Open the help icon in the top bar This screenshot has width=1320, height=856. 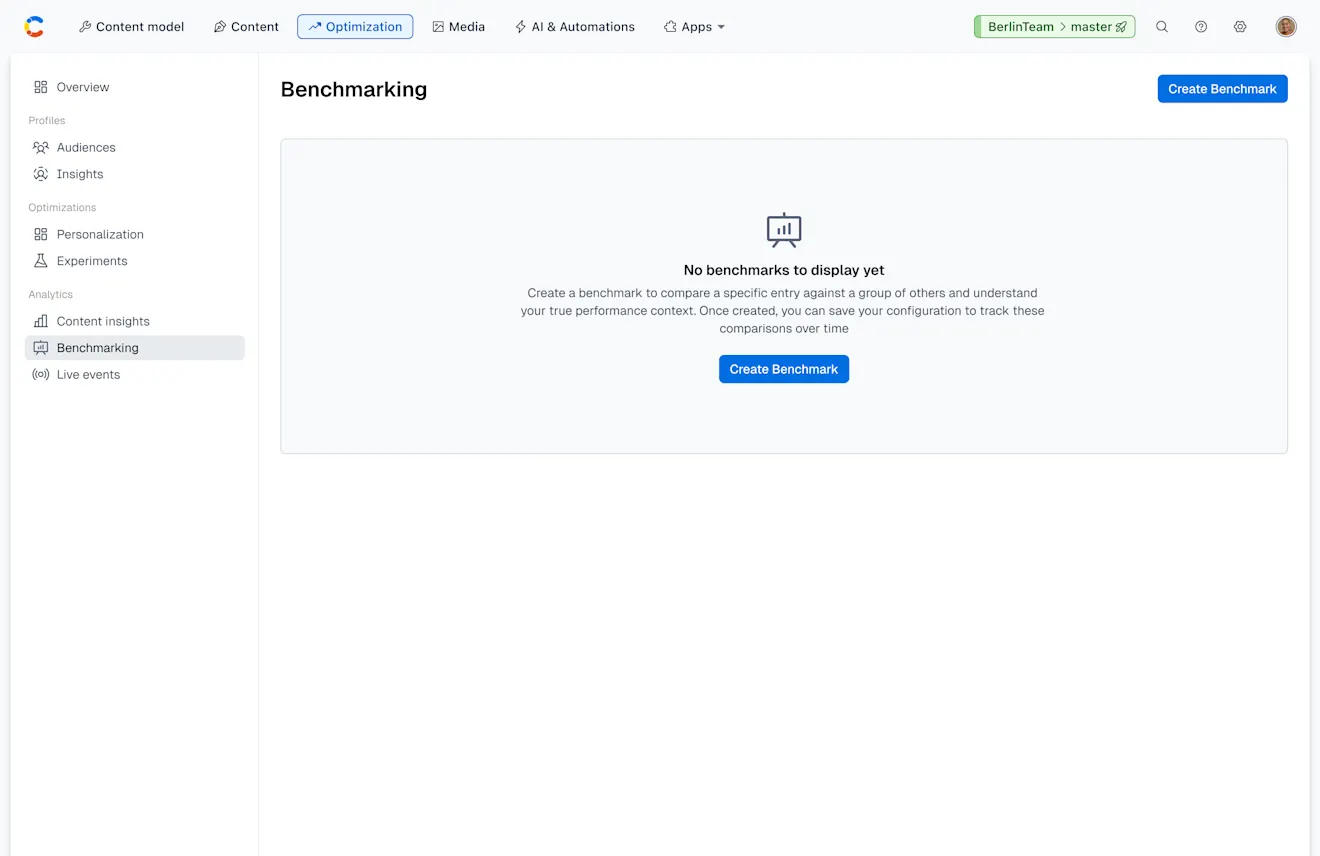1200,26
